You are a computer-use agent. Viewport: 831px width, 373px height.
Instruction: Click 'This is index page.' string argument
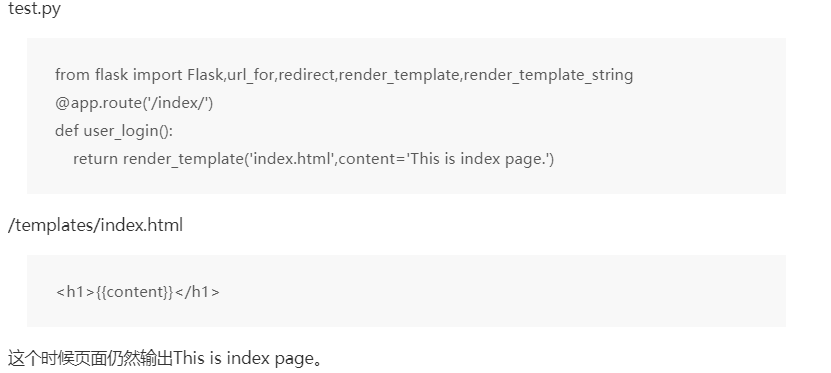coord(478,159)
